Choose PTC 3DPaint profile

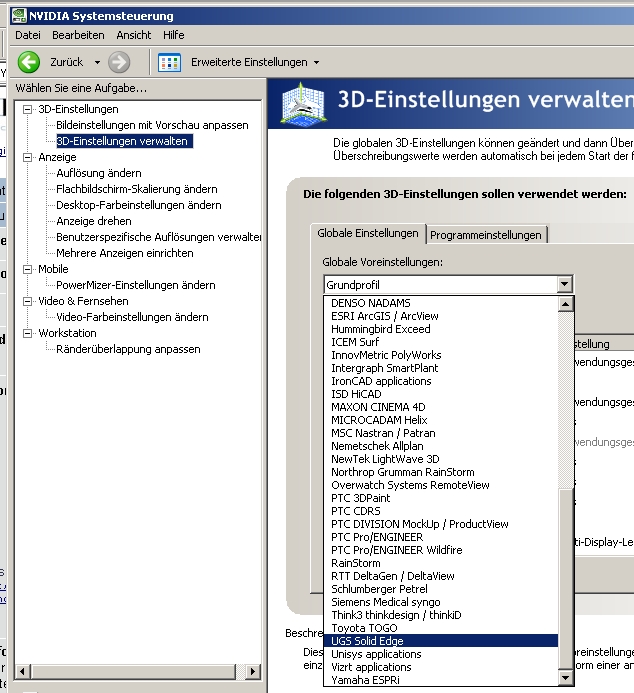(x=441, y=498)
